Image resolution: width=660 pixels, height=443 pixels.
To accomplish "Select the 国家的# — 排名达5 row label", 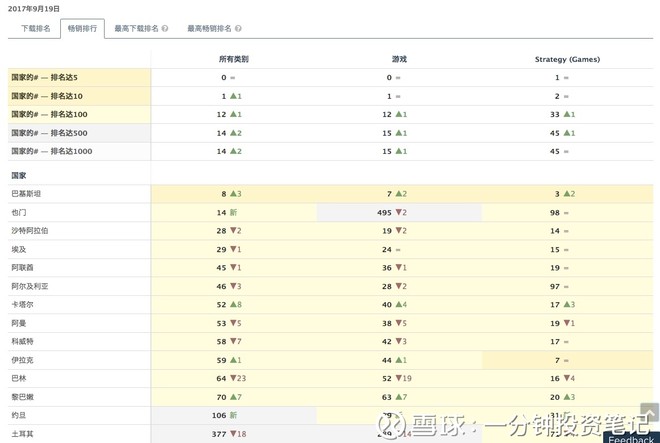I will click(44, 77).
